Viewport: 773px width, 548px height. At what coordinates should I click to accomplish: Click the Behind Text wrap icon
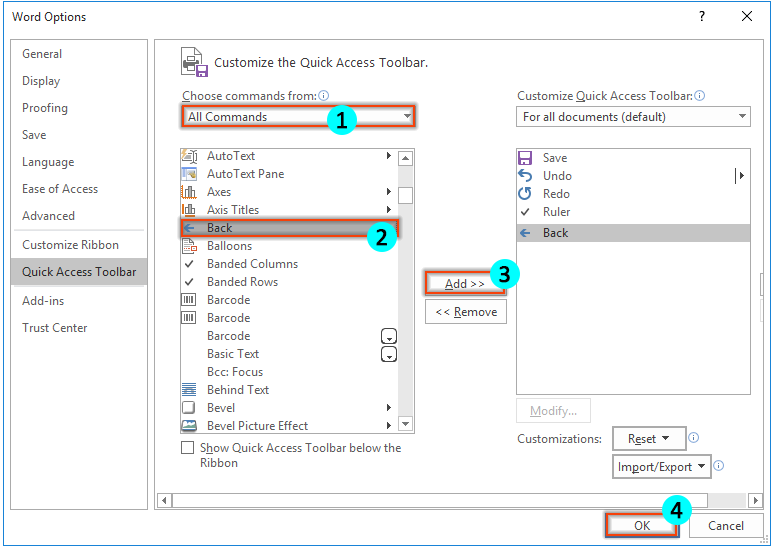pos(189,390)
